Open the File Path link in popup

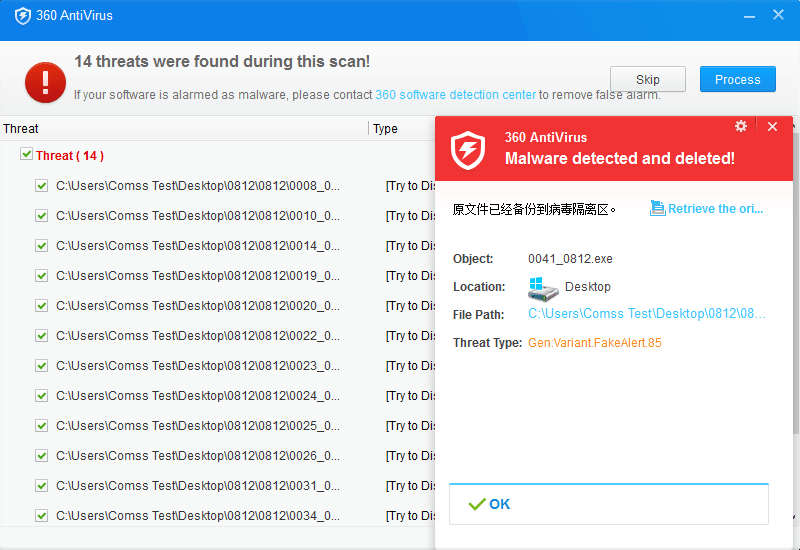647,314
